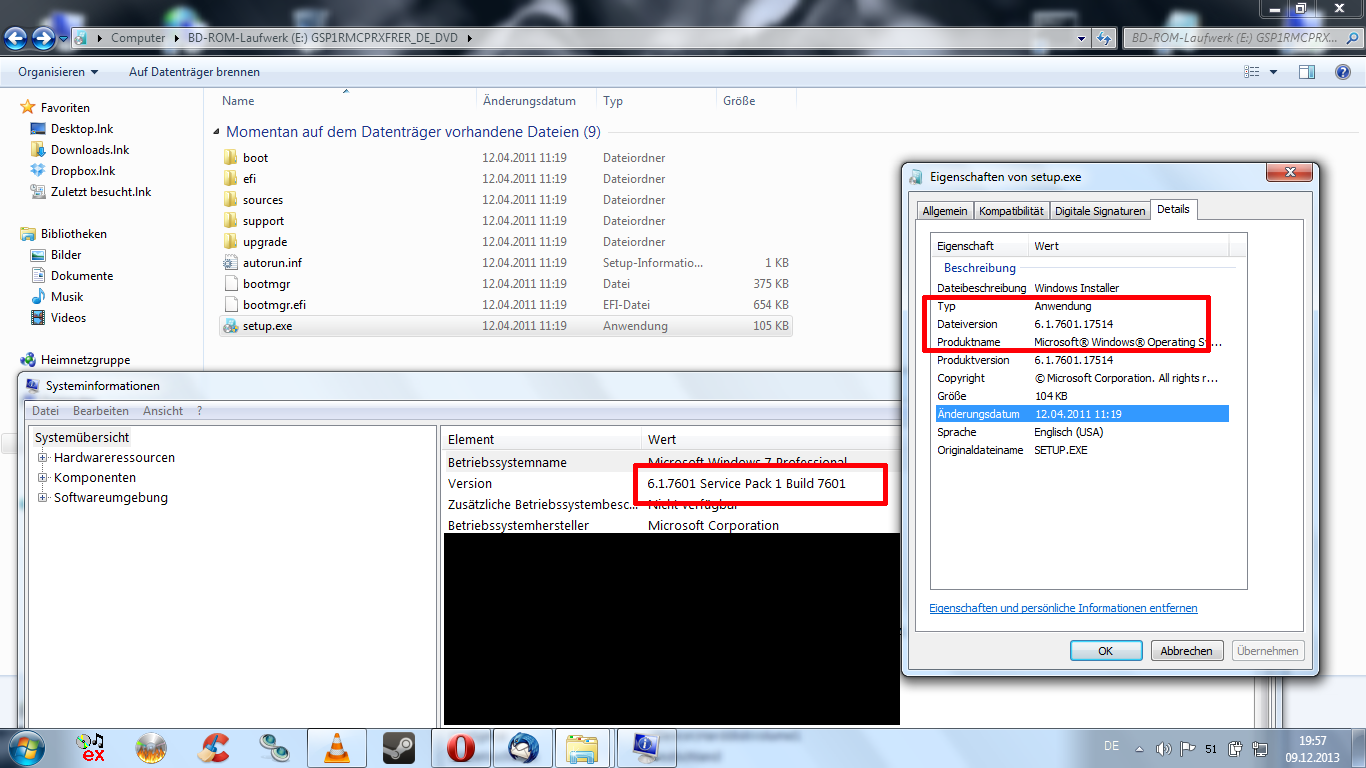Open Dropbox.lnk in Favoriten
1366x768 pixels.
coord(83,171)
